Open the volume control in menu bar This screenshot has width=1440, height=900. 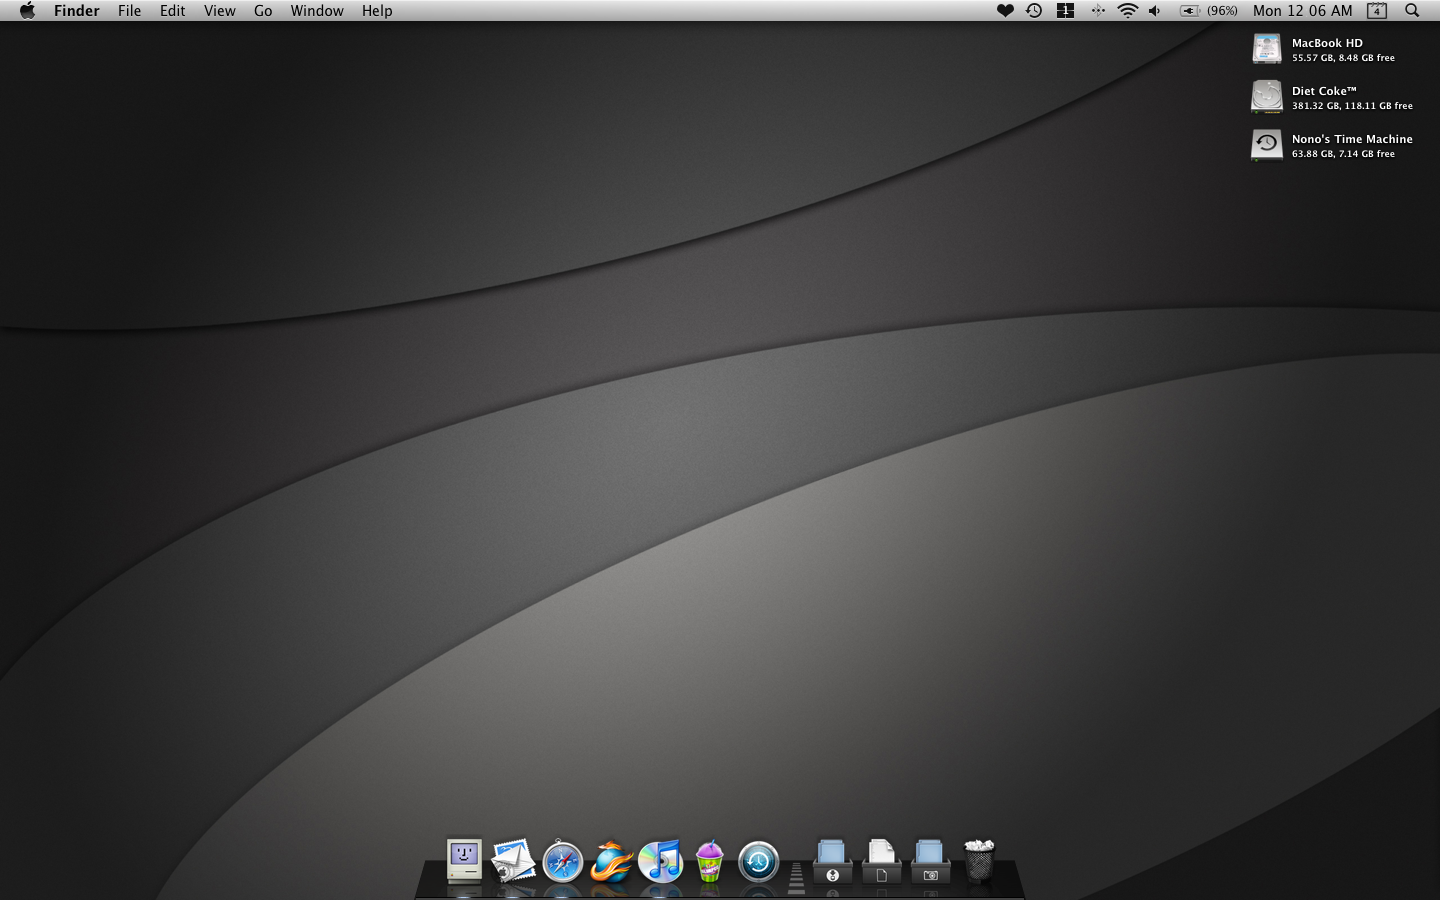coord(1155,10)
